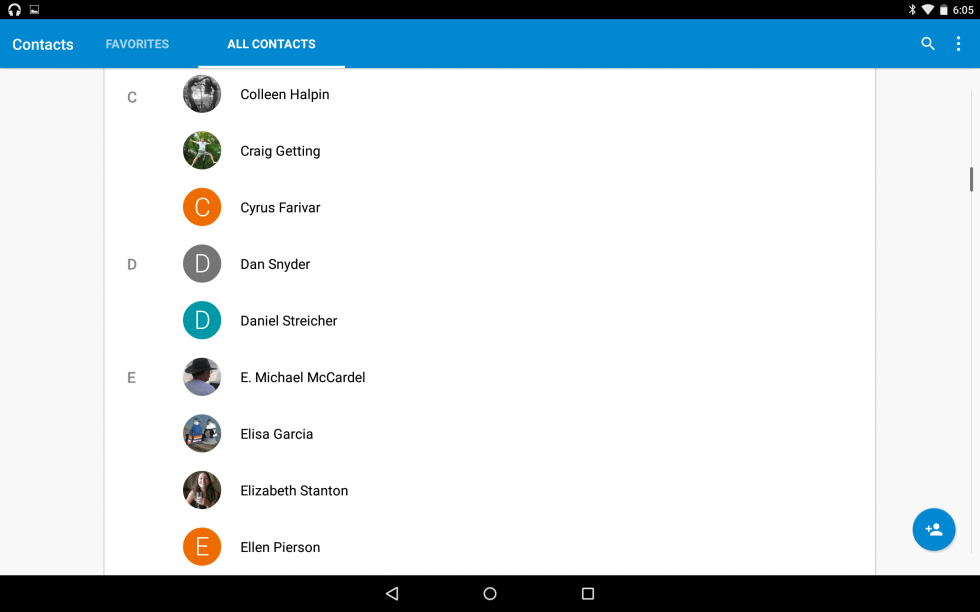This screenshot has height=612, width=980.
Task: Click E. Michael McCardel's photo
Action: coord(202,377)
